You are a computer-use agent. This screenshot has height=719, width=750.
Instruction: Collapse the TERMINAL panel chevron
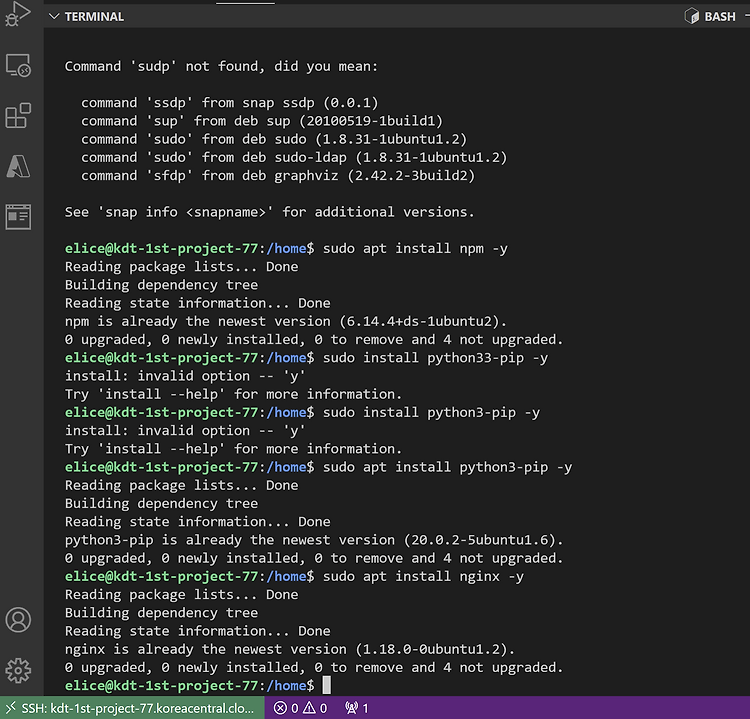[x=54, y=17]
